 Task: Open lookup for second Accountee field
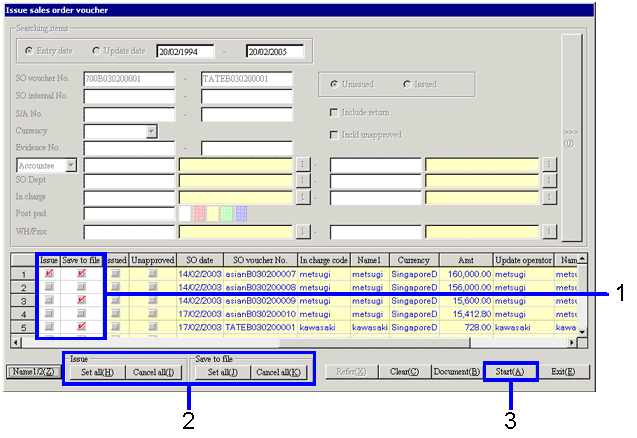pos(549,164)
